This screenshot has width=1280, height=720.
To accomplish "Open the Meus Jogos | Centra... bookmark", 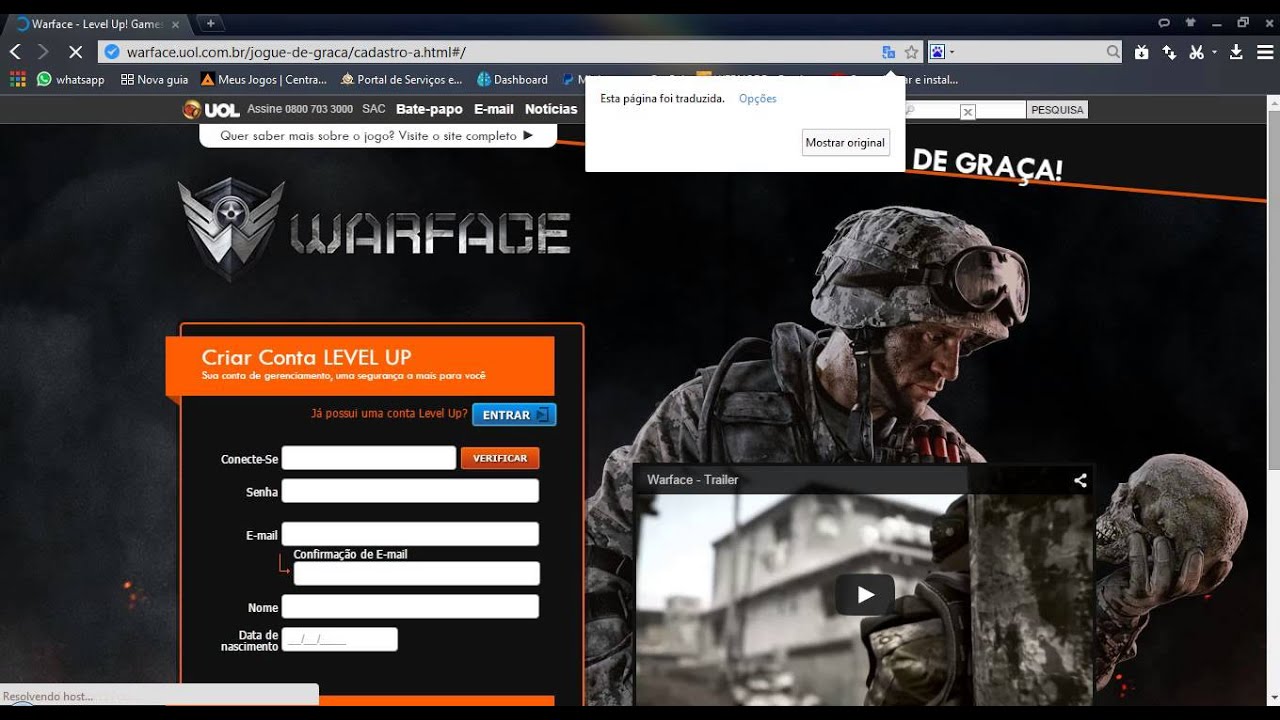I will [x=264, y=79].
